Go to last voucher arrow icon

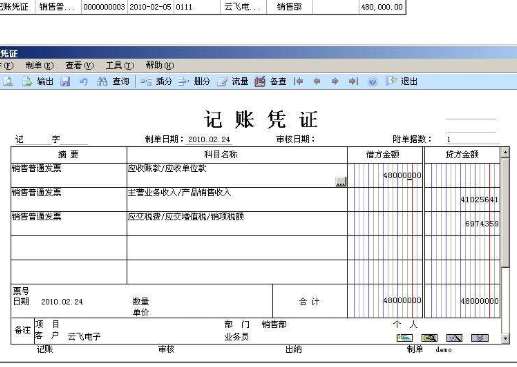[353, 81]
